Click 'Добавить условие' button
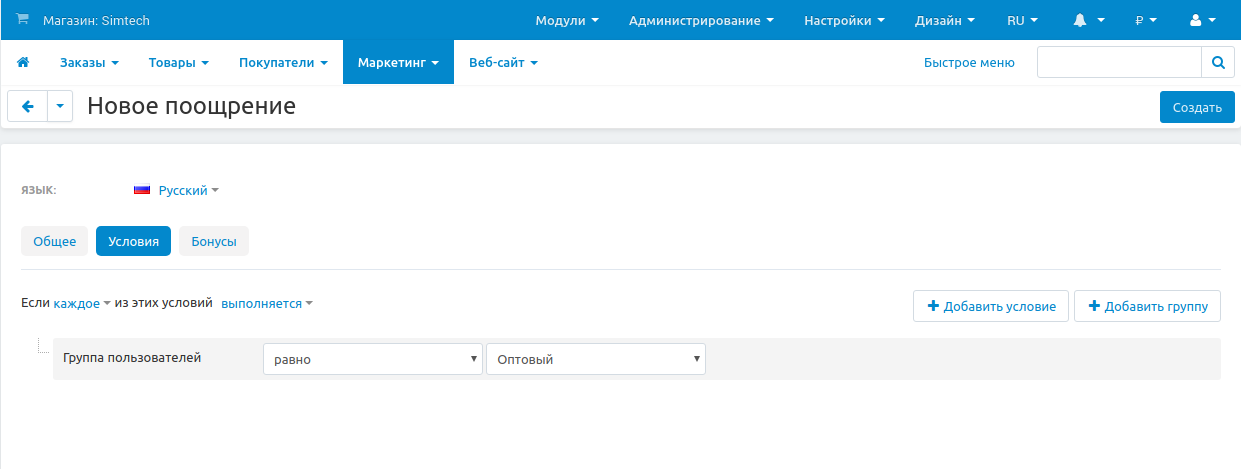The width and height of the screenshot is (1241, 469). 991,306
